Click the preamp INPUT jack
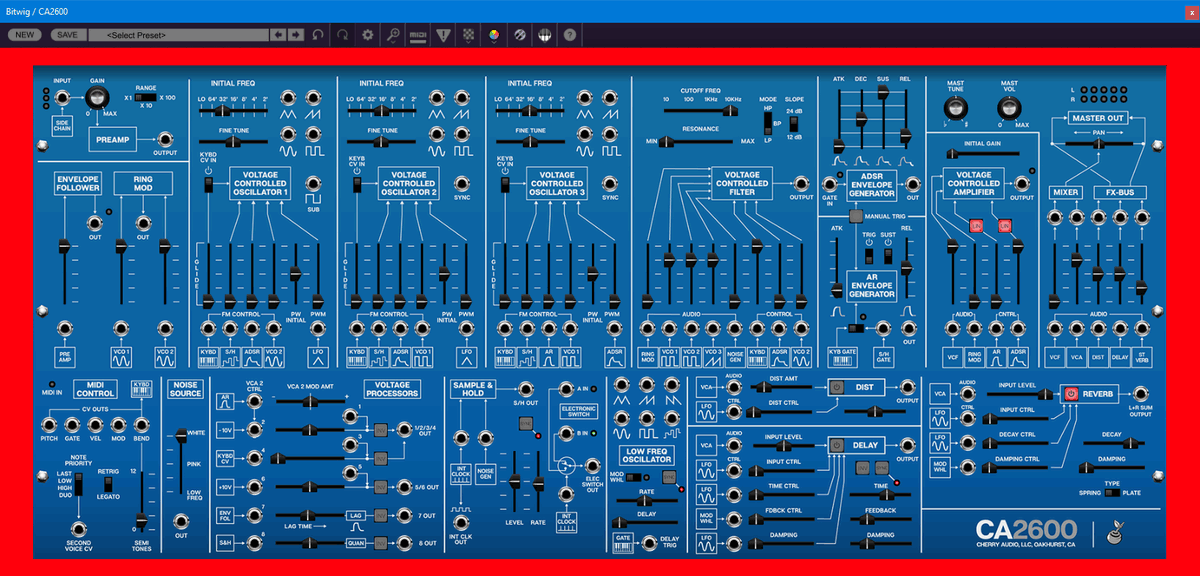This screenshot has width=1200, height=576. (x=62, y=97)
